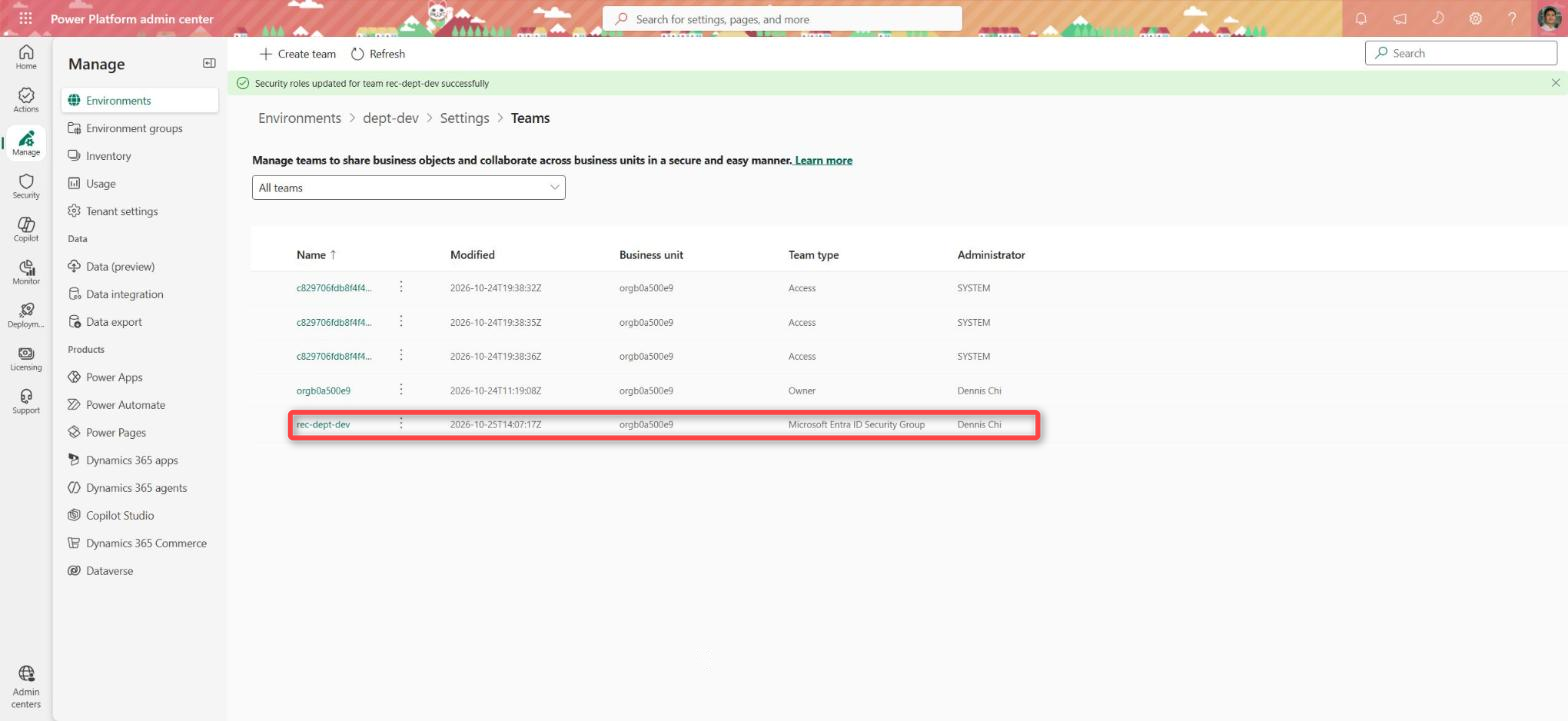Open more options for orgb0a500e9 team
This screenshot has height=721, width=1568.
[x=401, y=390]
